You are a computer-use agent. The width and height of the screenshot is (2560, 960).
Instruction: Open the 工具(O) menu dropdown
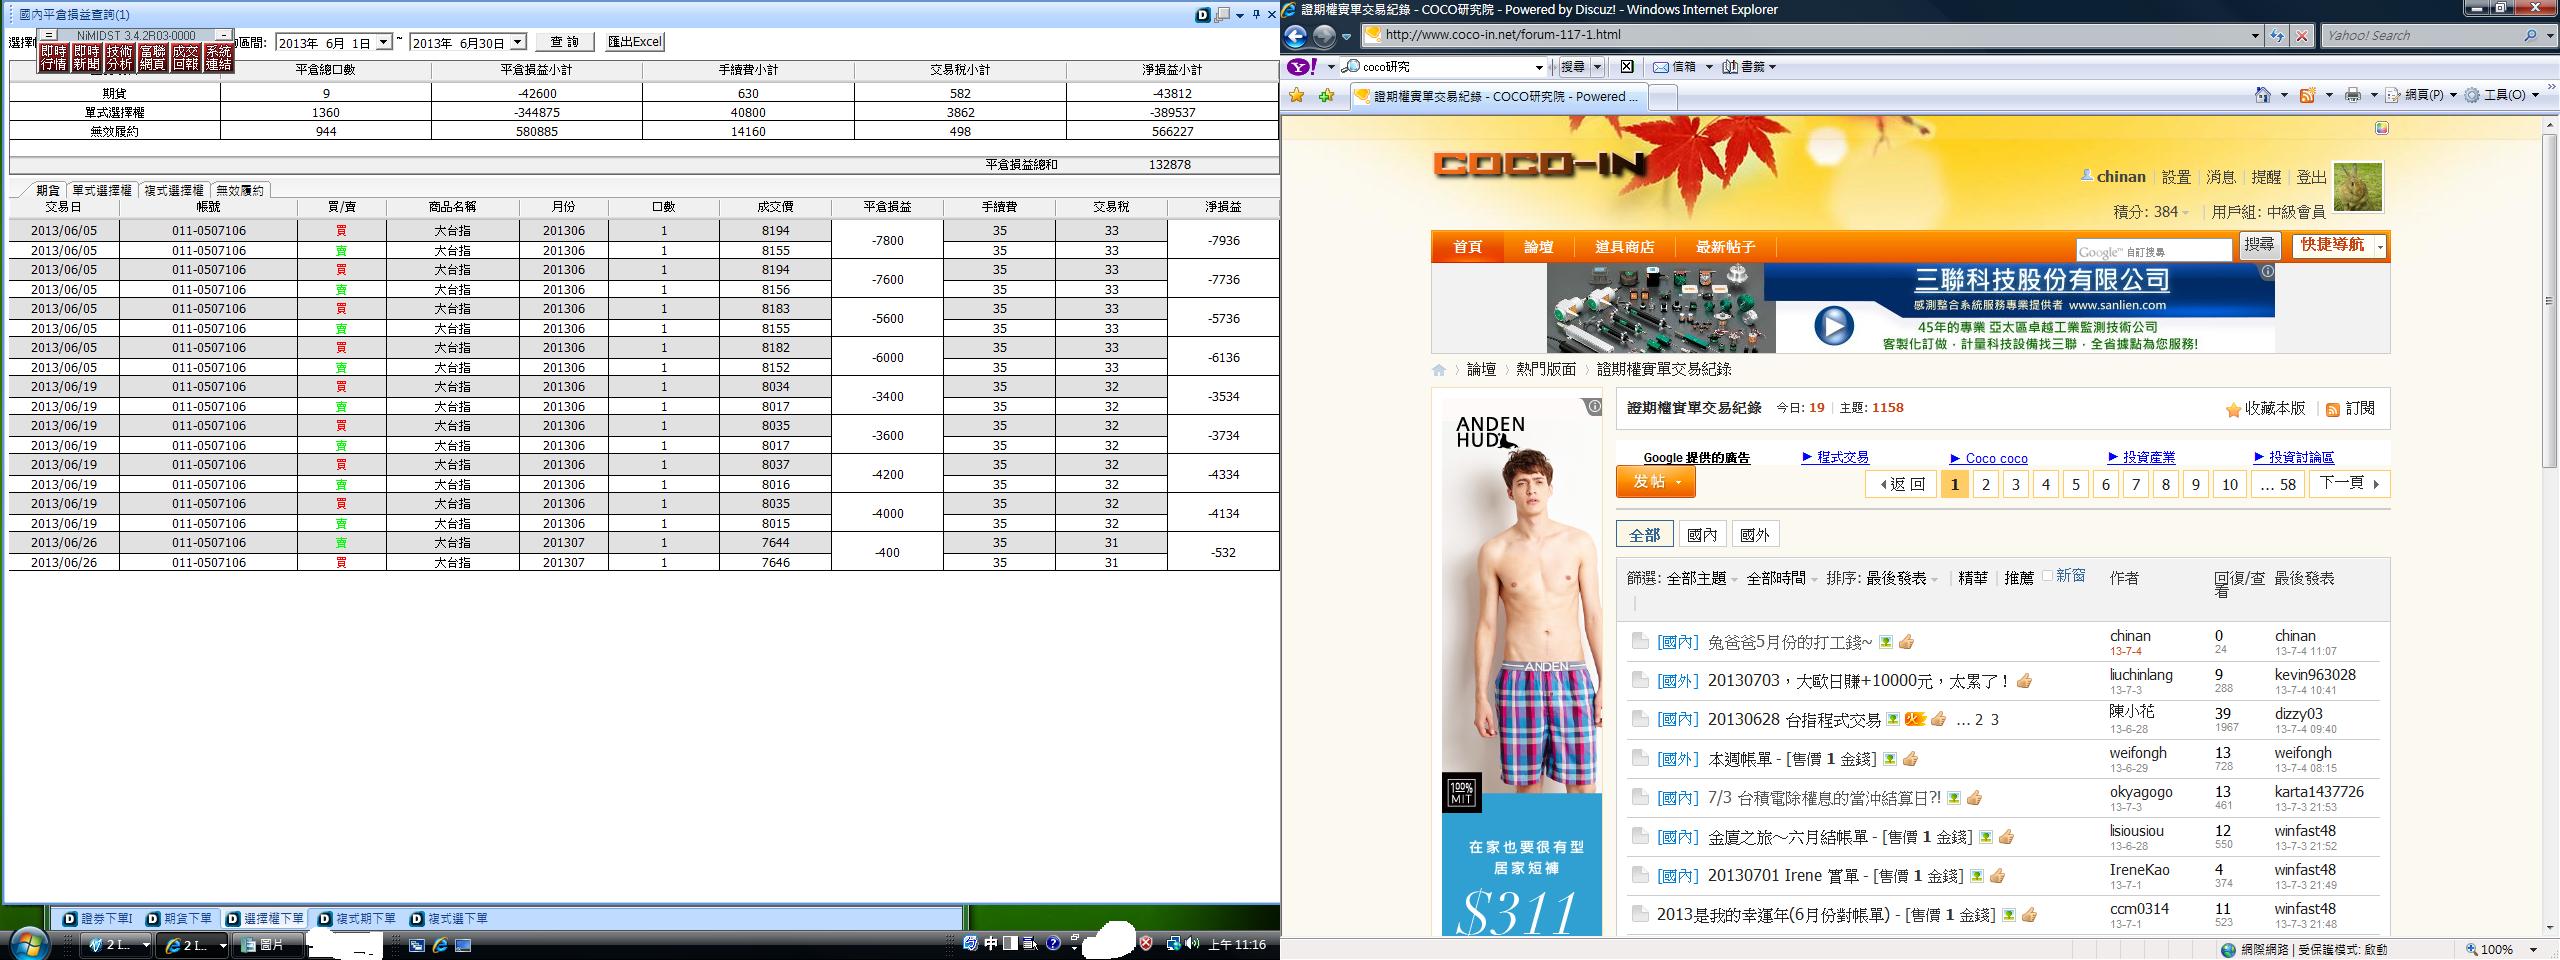(x=2536, y=95)
